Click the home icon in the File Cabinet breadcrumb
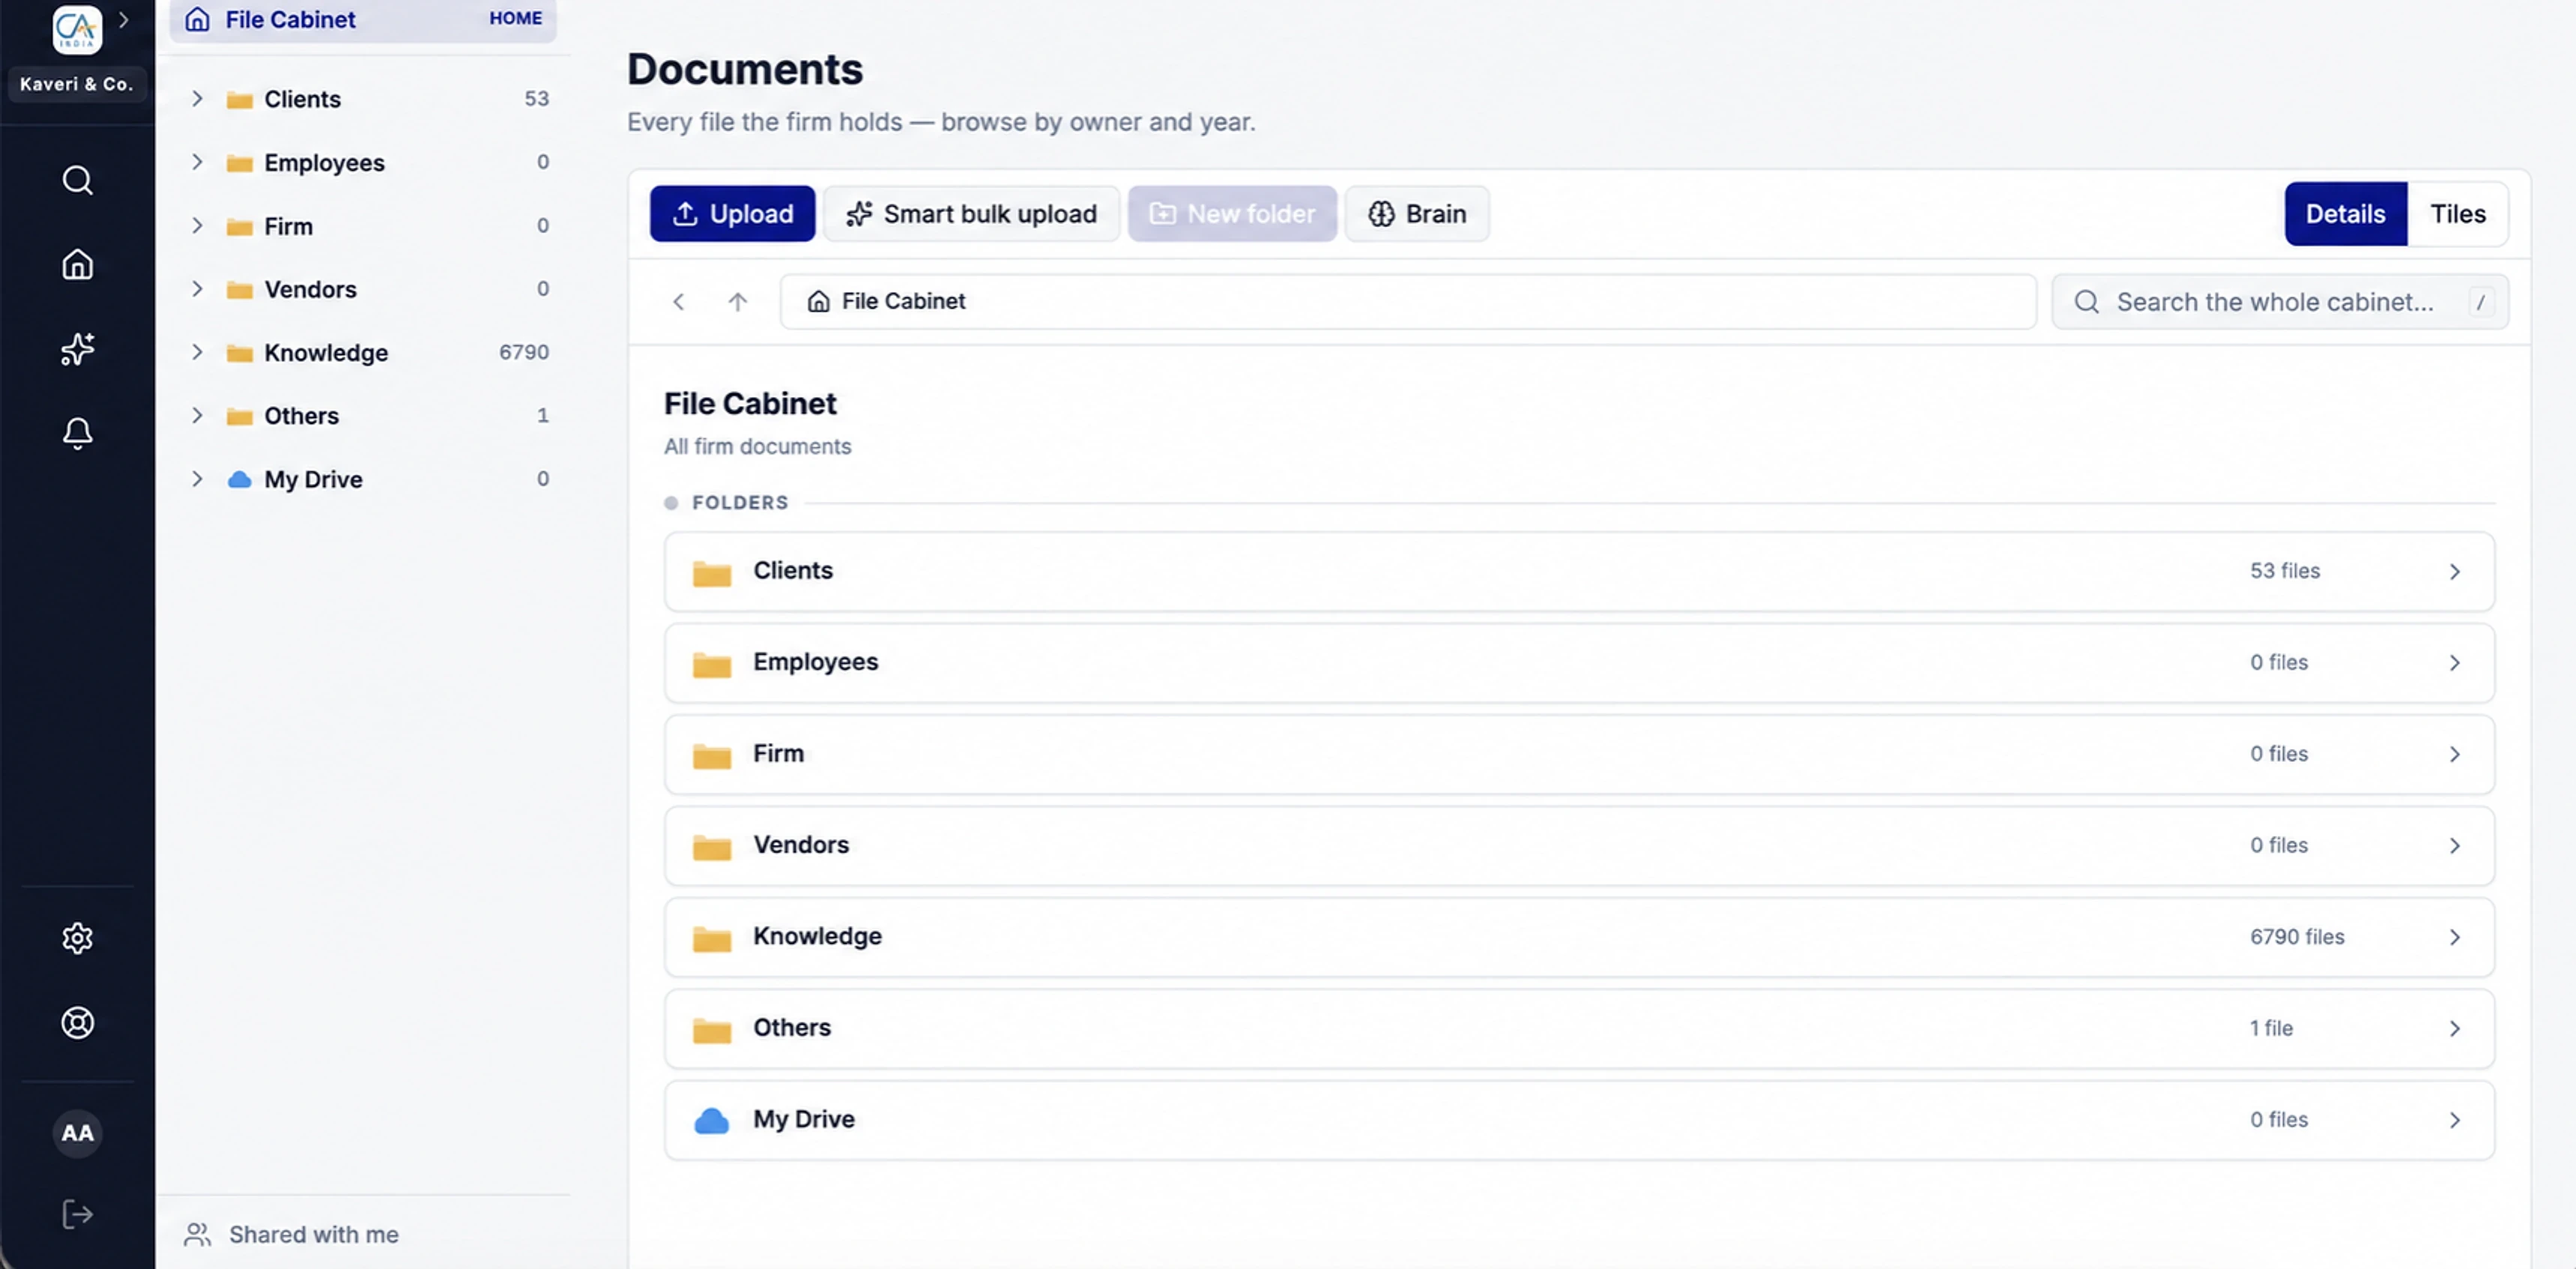This screenshot has height=1269, width=2576. click(x=818, y=301)
